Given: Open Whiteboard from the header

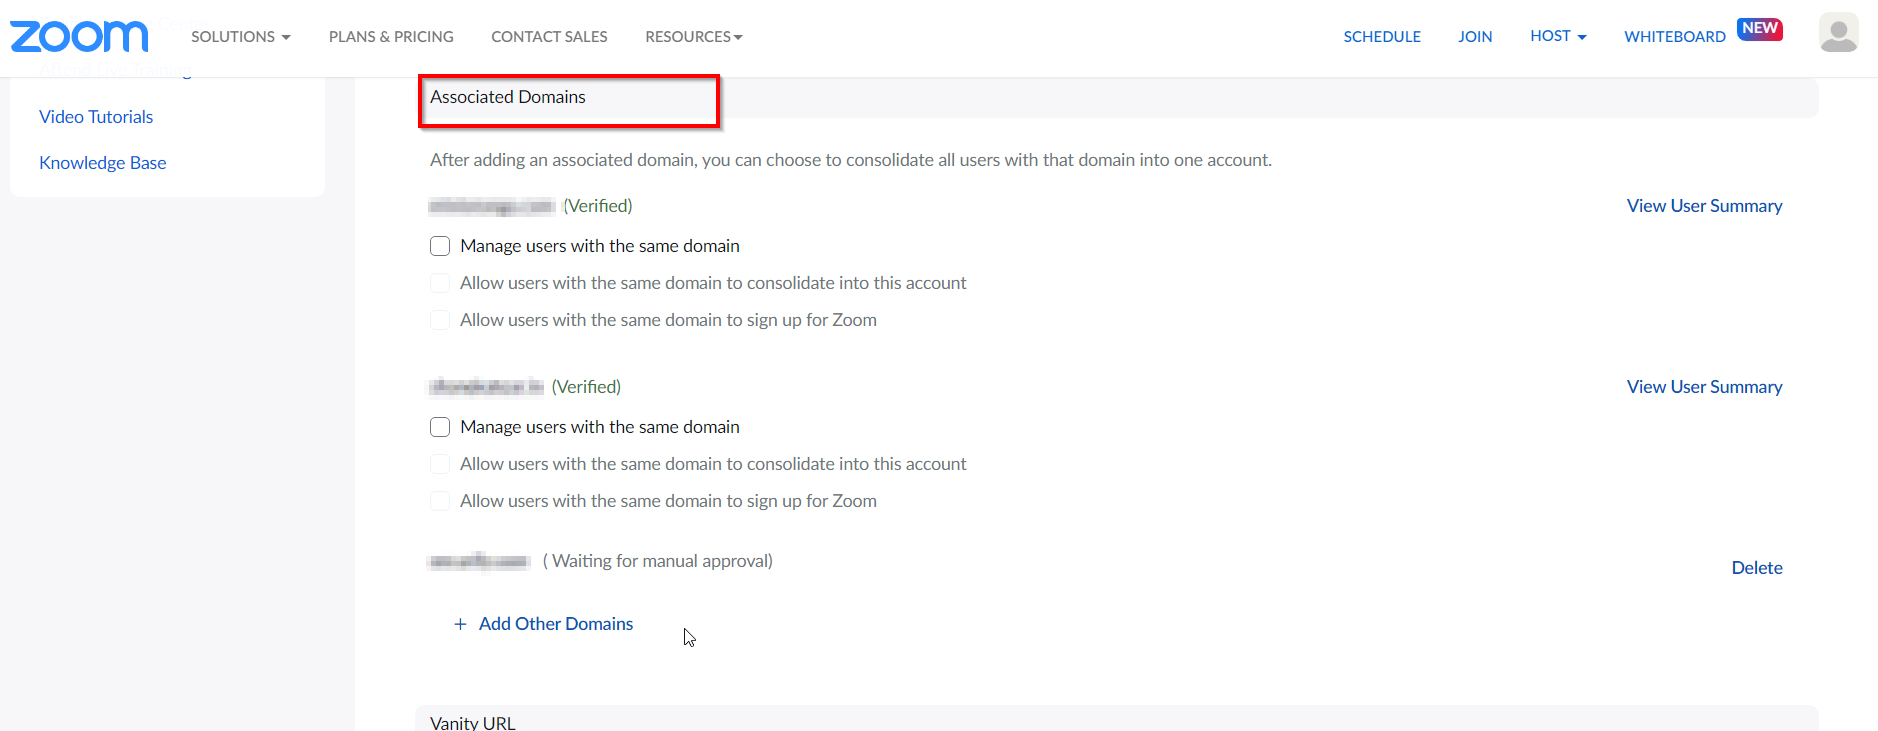Looking at the screenshot, I should click(1674, 37).
